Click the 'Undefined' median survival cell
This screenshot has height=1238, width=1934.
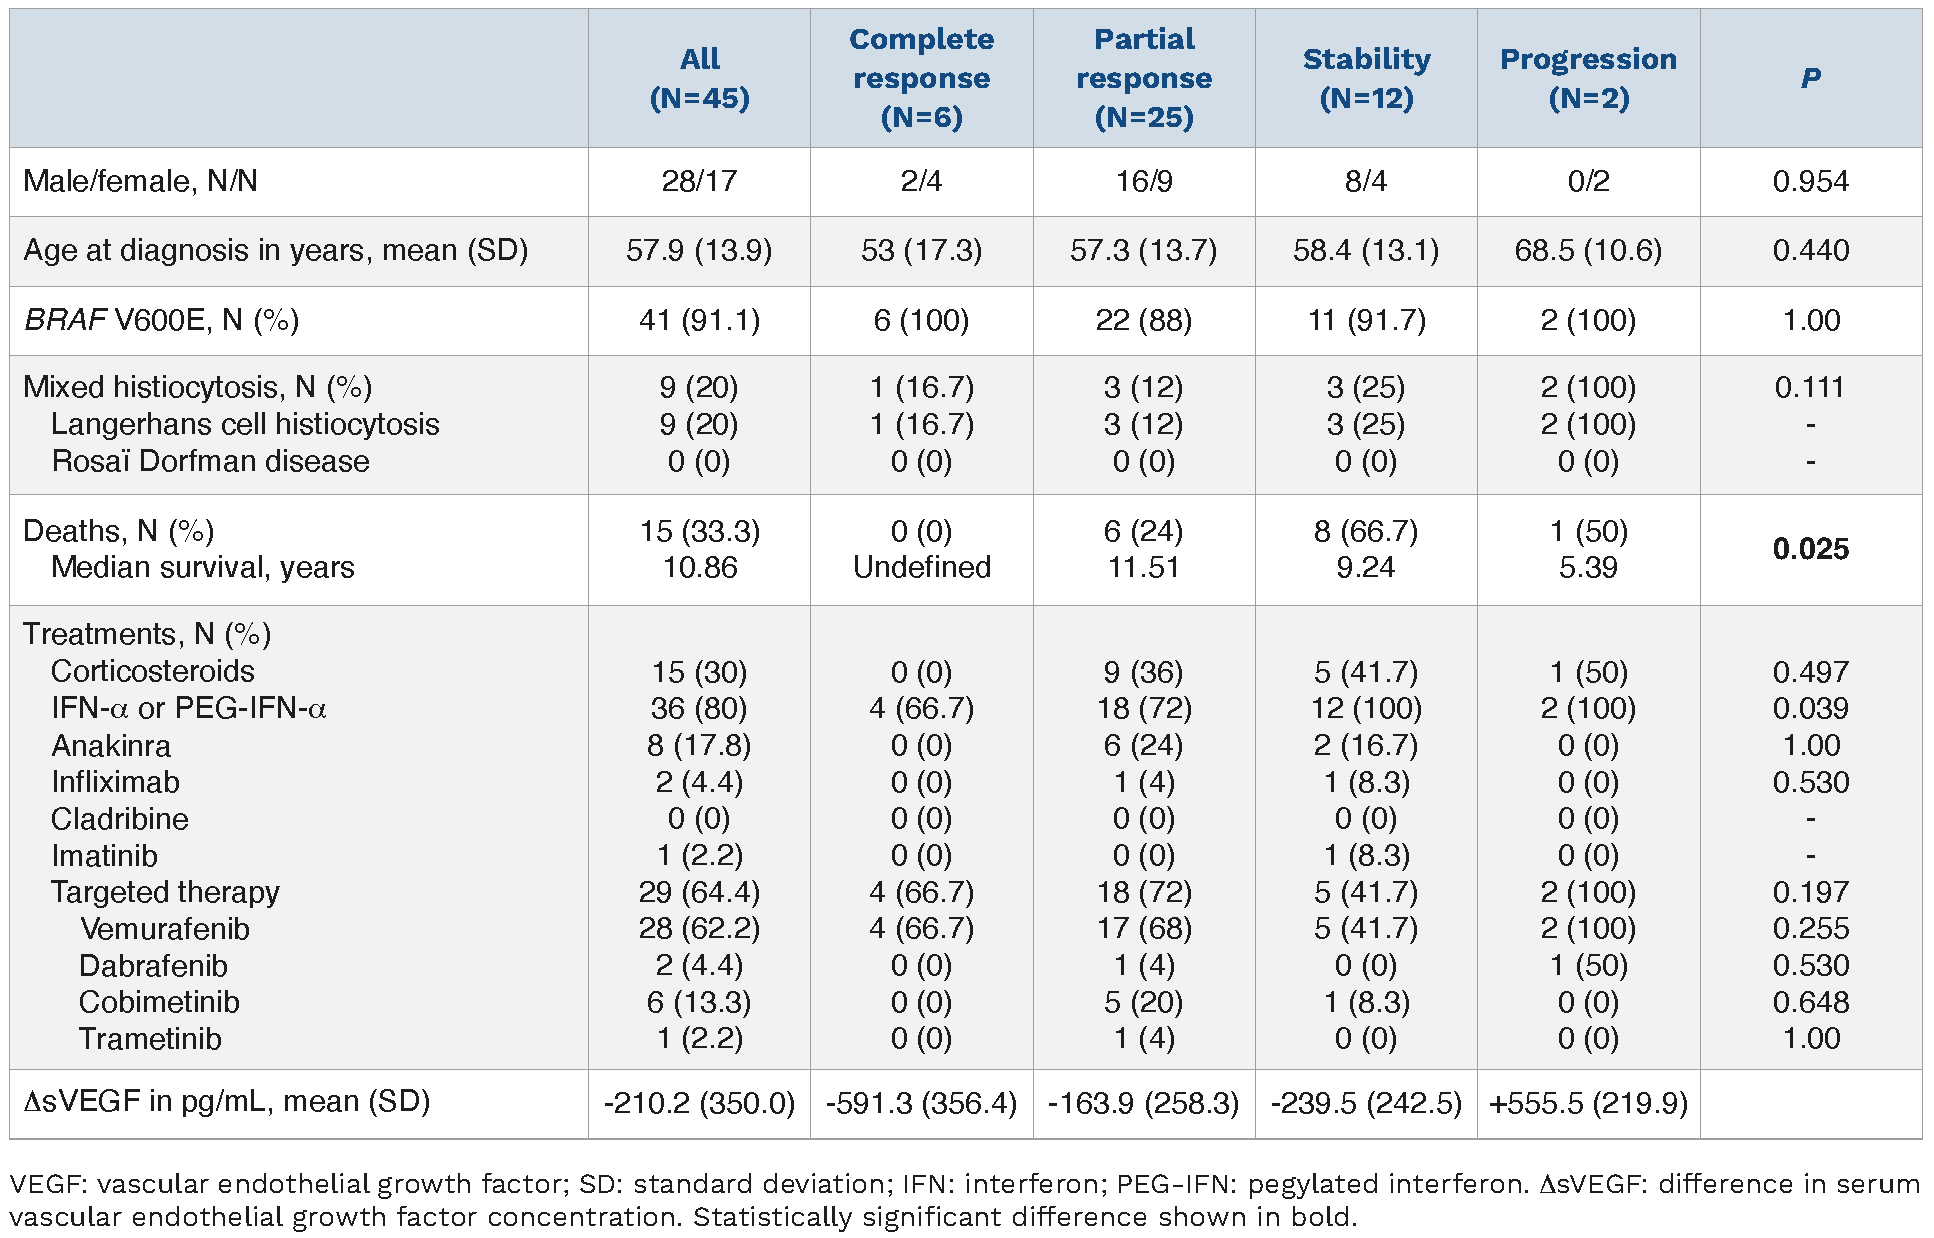tap(921, 567)
